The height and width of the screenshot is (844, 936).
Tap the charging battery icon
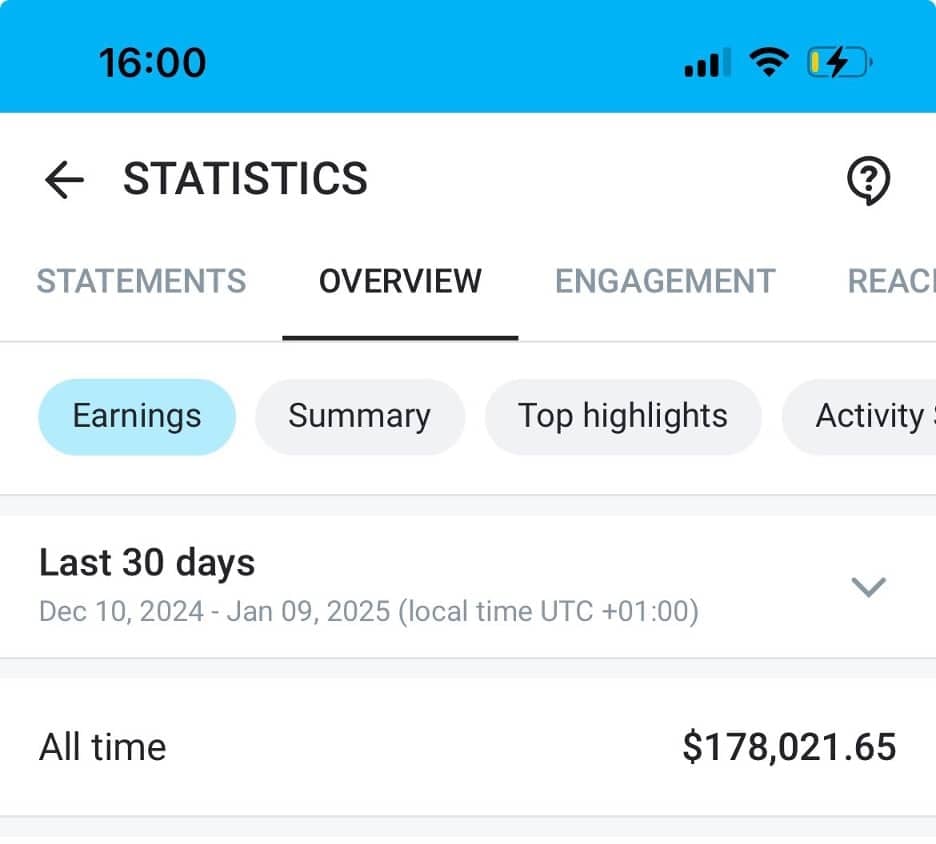[x=835, y=60]
